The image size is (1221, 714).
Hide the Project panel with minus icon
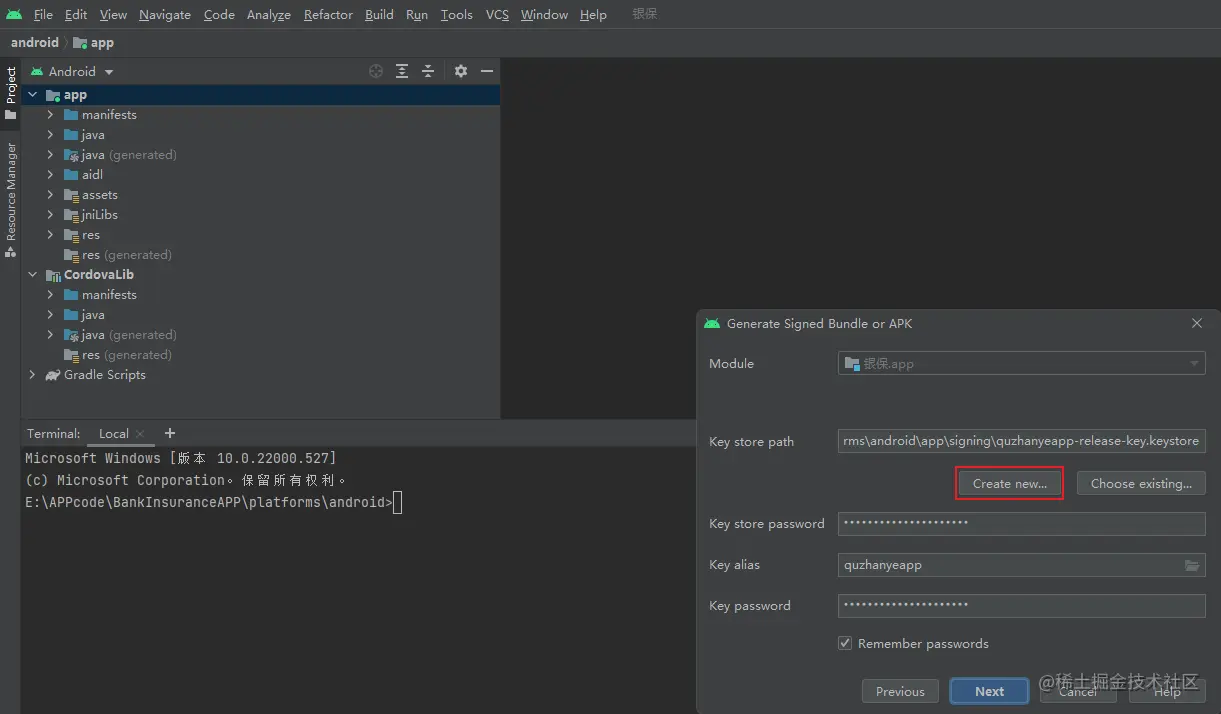[487, 71]
